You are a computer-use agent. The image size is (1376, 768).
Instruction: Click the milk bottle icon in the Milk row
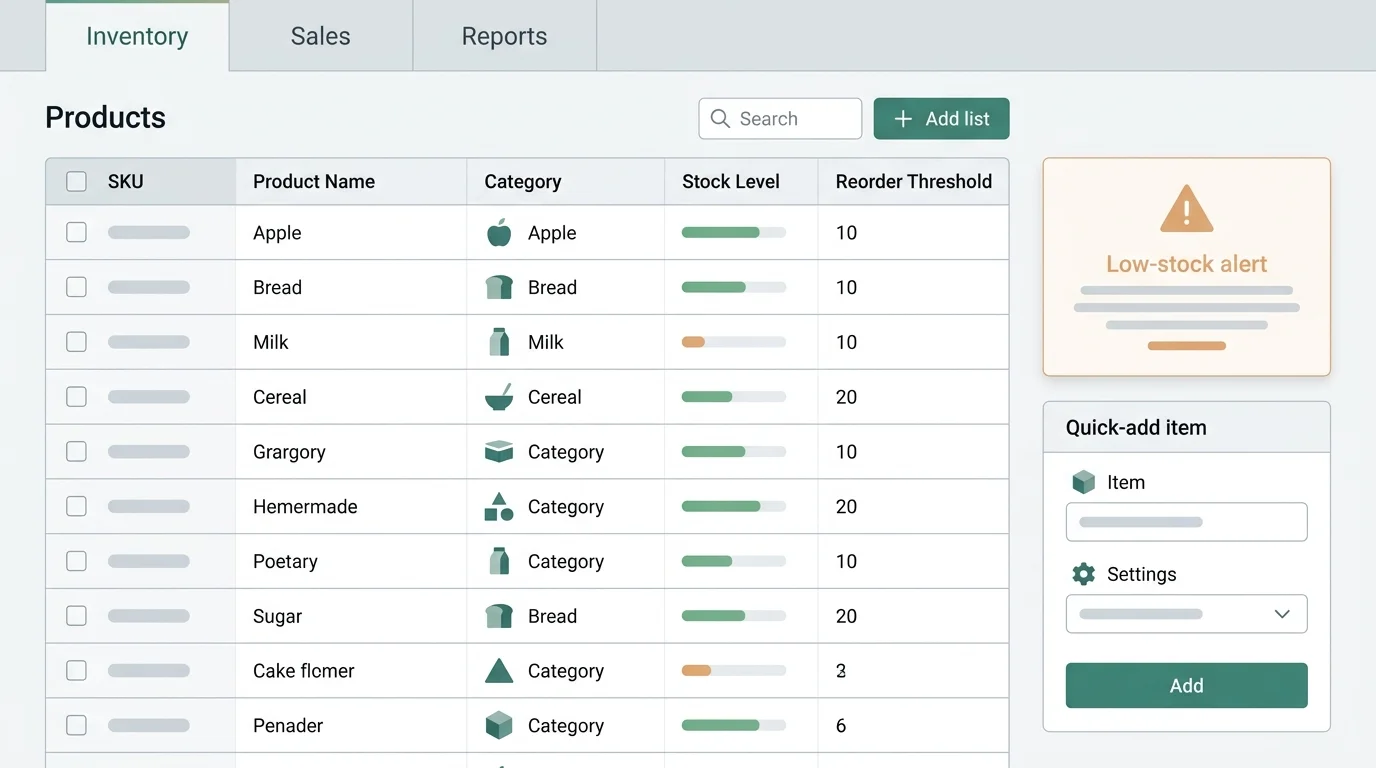pyautogui.click(x=499, y=342)
